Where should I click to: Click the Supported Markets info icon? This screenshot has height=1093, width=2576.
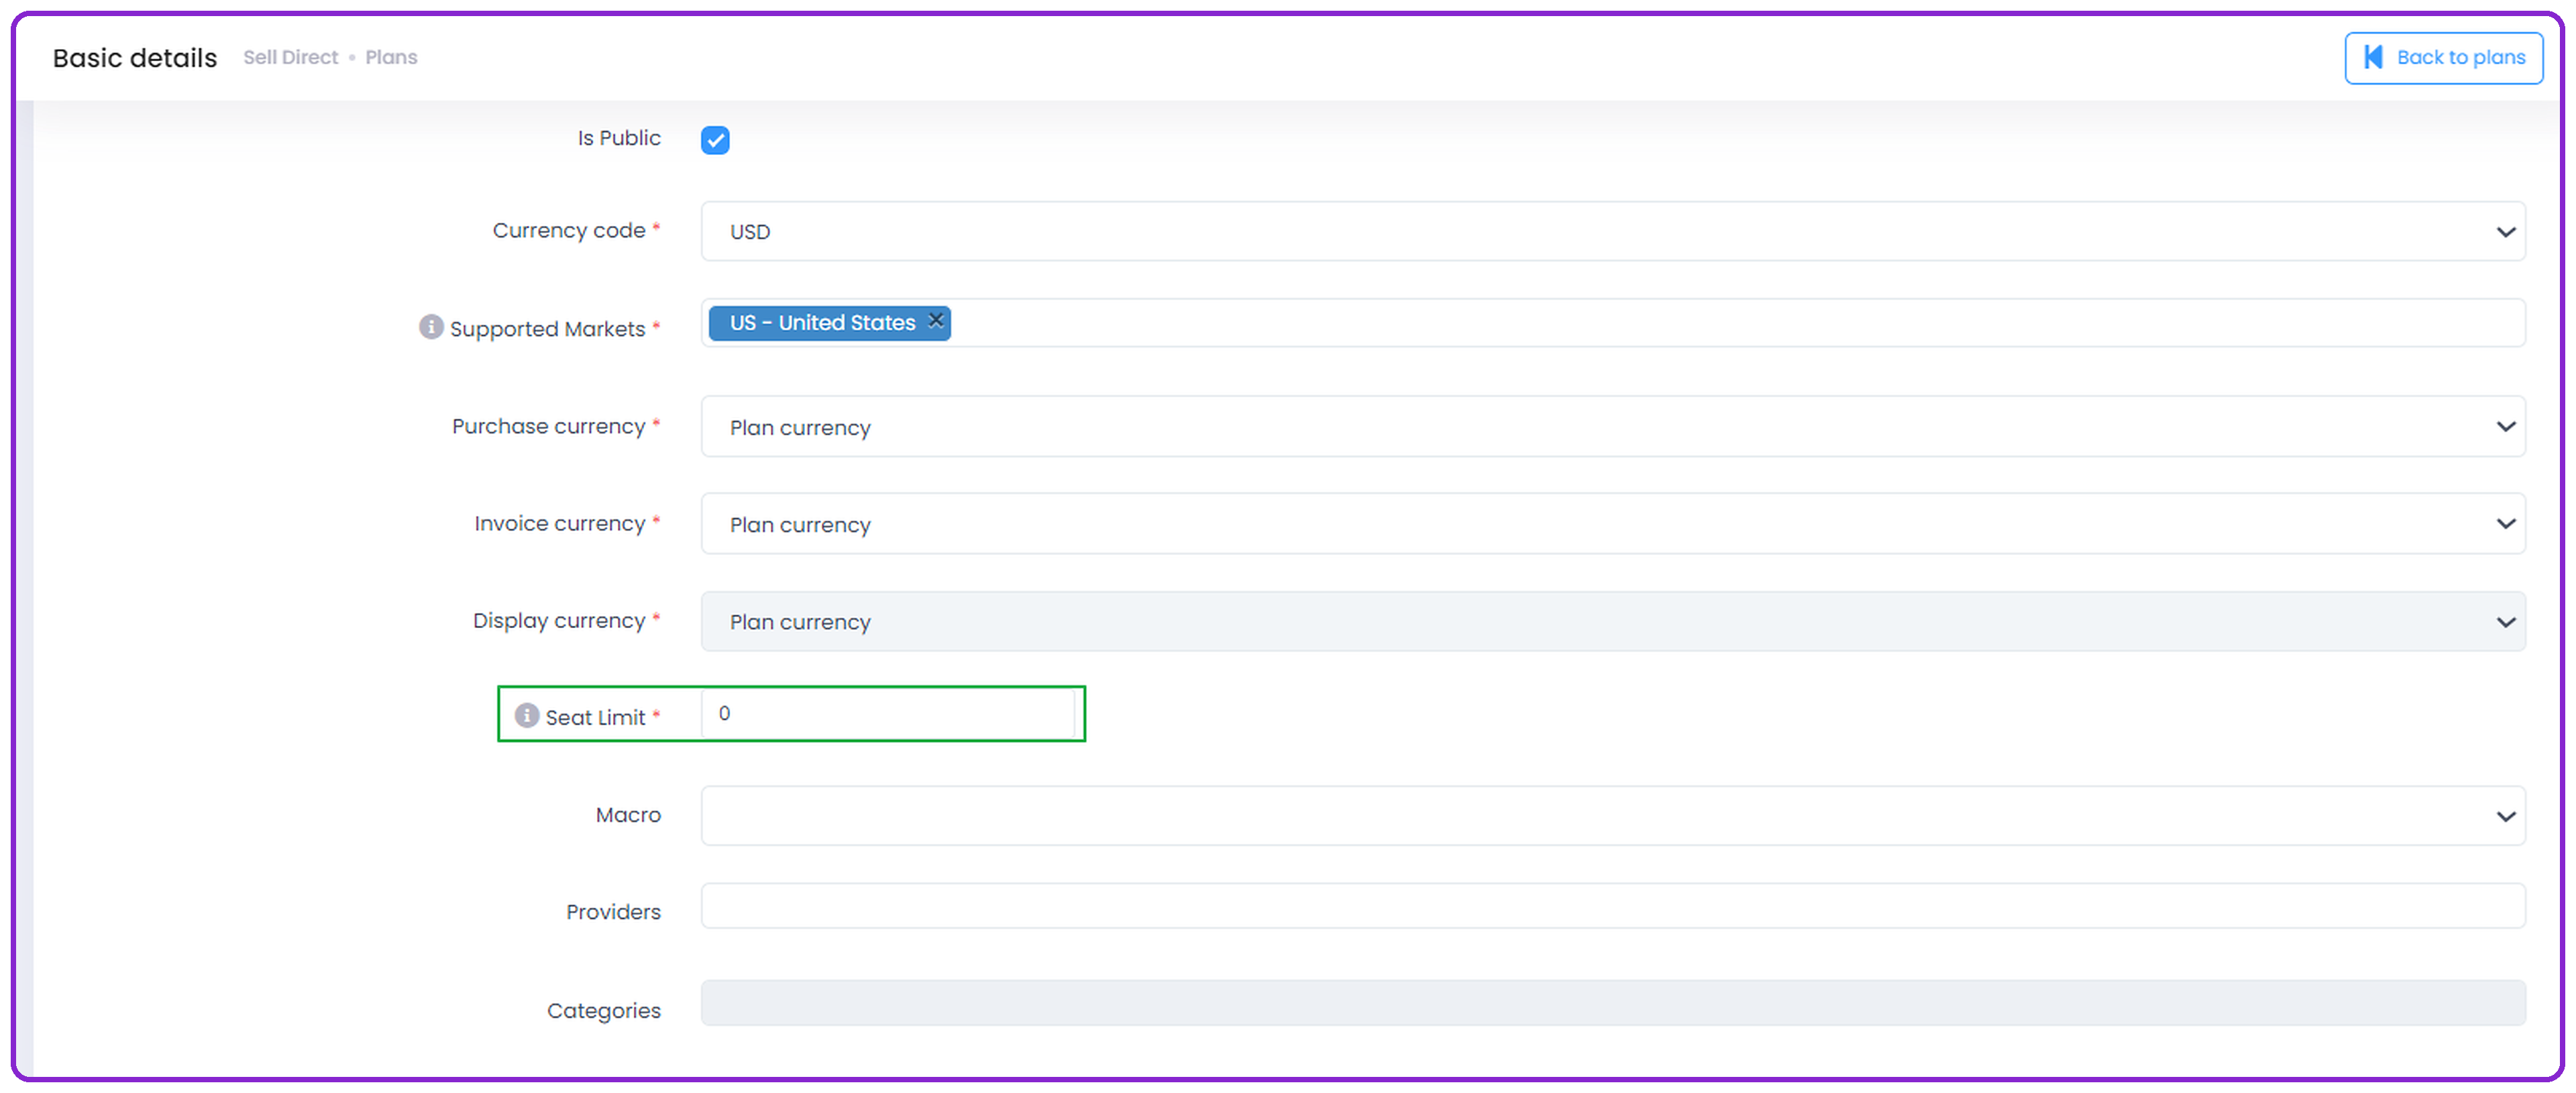[x=431, y=327]
